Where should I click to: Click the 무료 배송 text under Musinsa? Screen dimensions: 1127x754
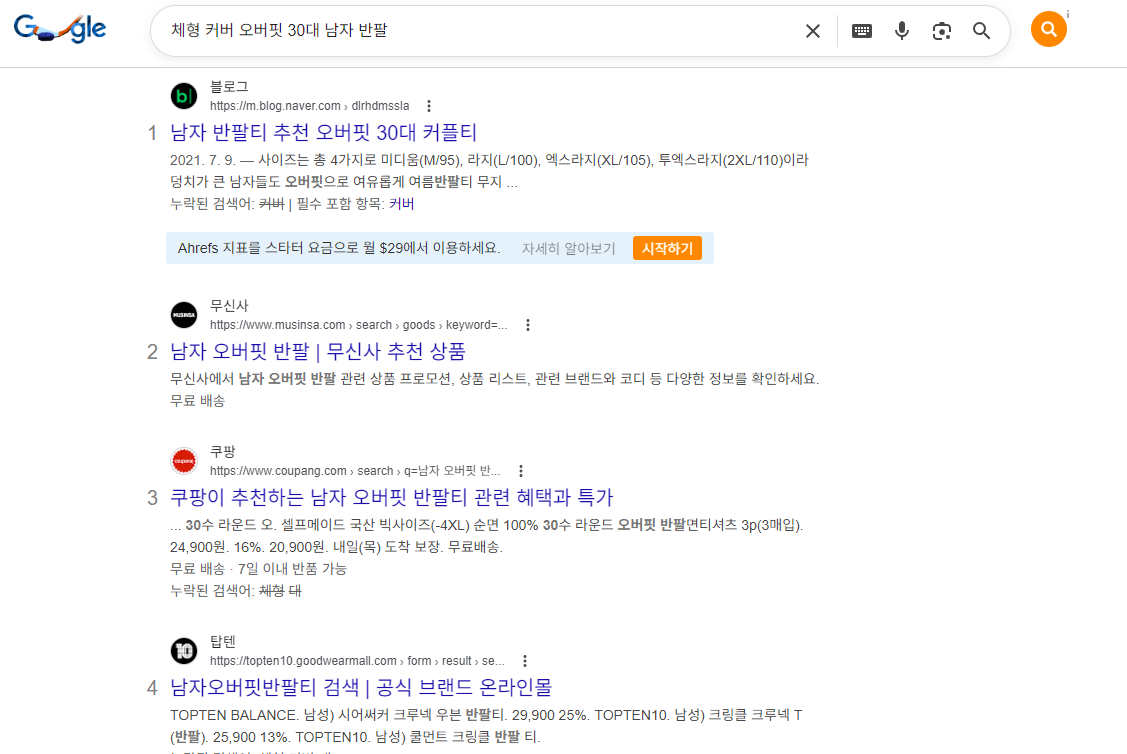pyautogui.click(x=198, y=400)
